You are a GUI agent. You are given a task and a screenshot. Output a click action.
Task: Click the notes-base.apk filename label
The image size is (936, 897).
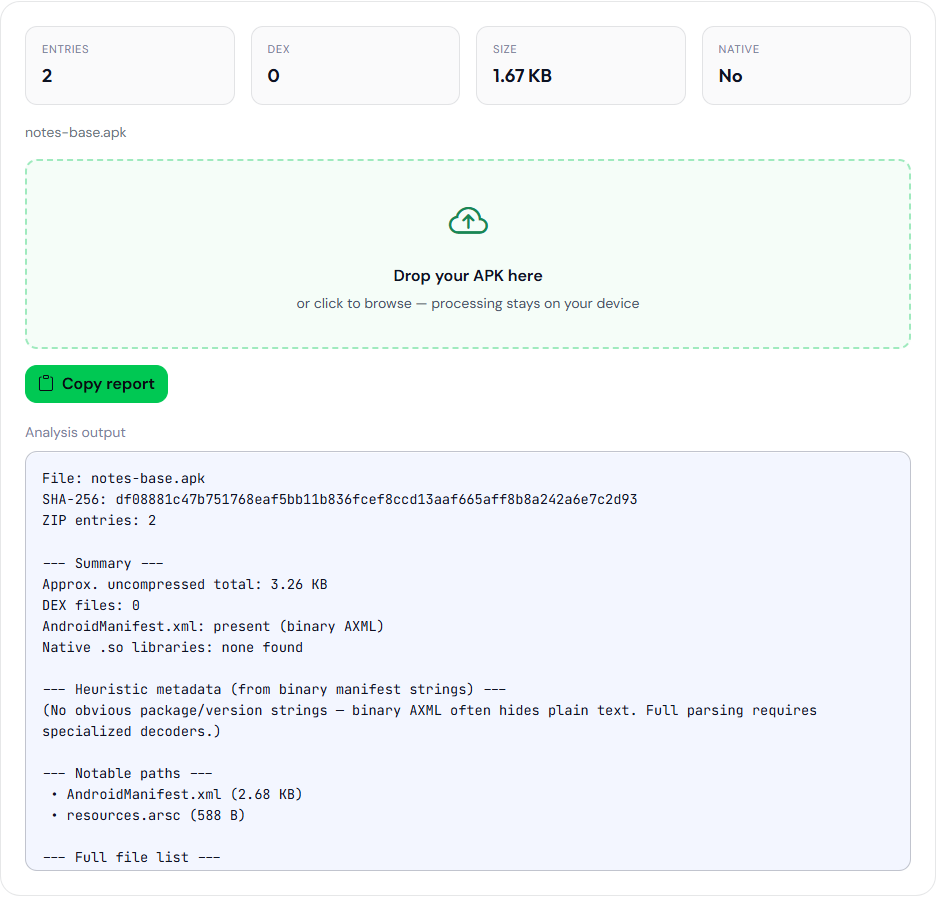point(76,132)
